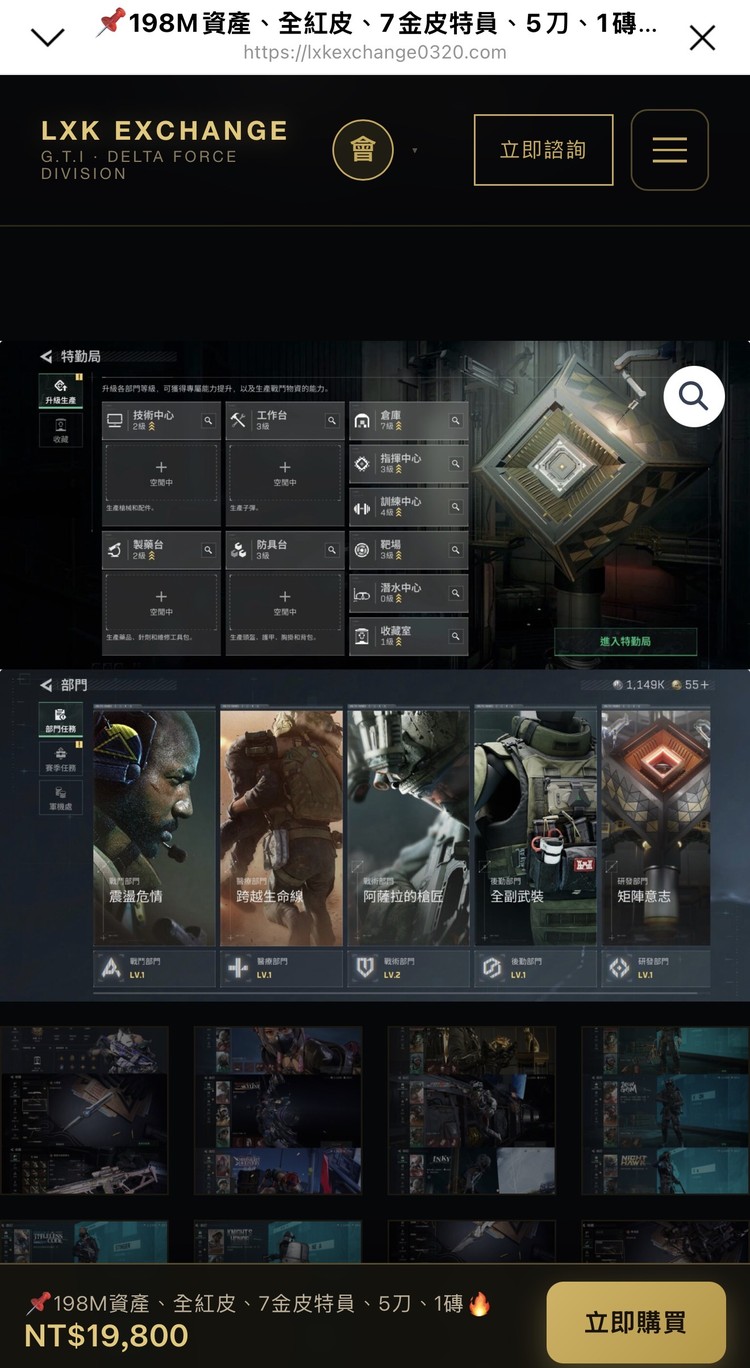Open the gallery thumbnail with INKY skin

(471, 1110)
